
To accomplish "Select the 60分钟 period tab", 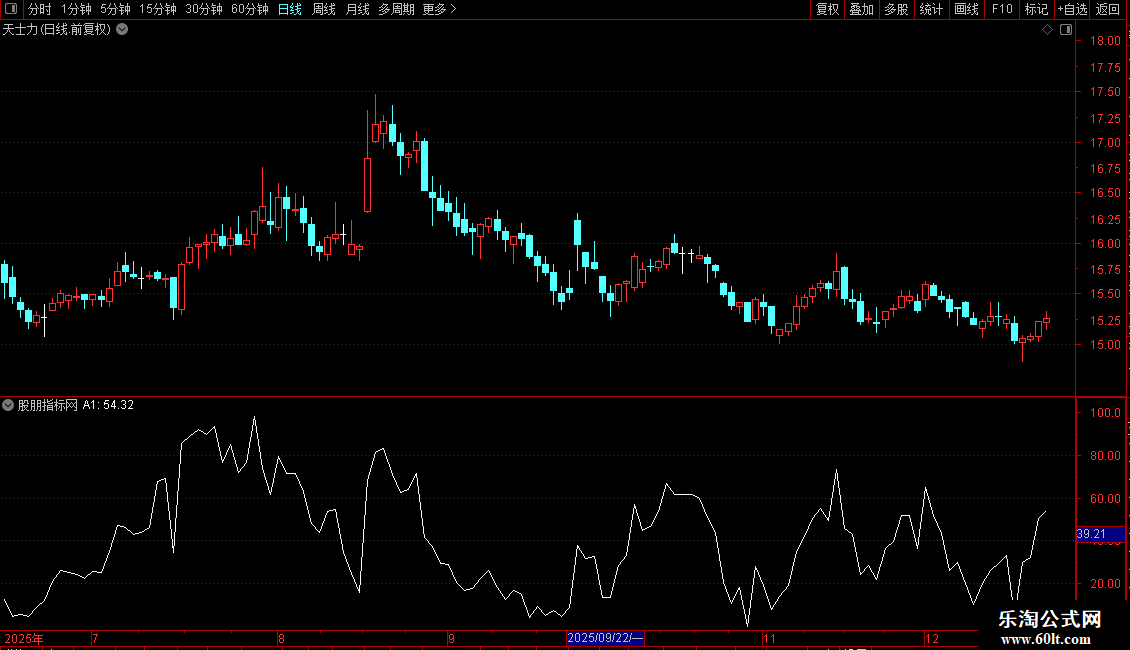I will [x=250, y=9].
